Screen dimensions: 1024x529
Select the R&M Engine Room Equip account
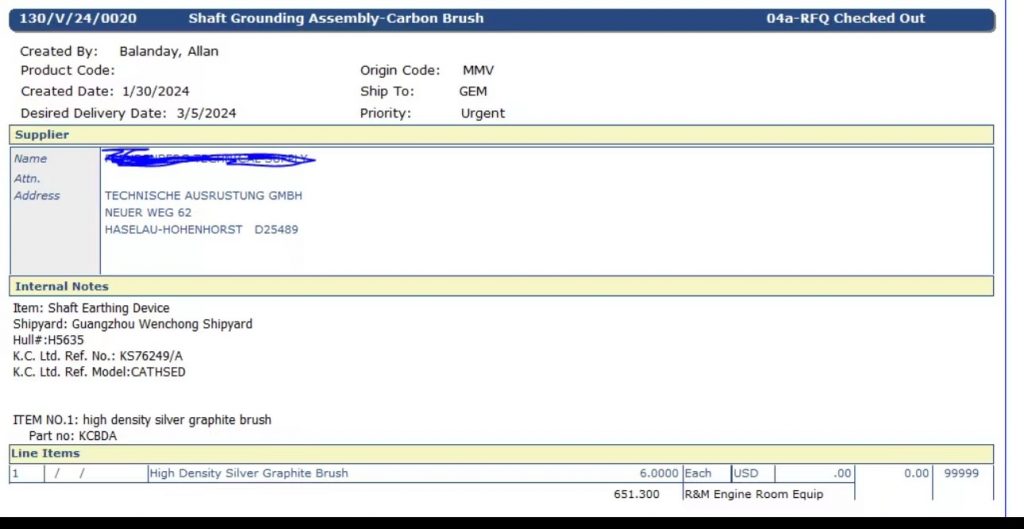point(753,494)
